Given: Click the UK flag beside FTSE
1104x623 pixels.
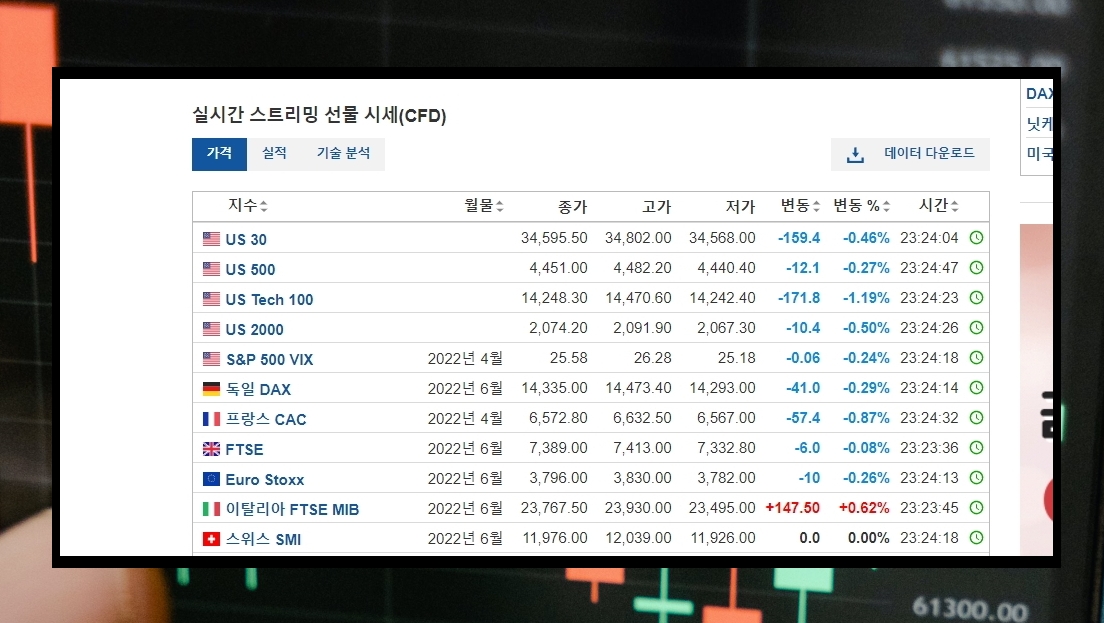Looking at the screenshot, I should (x=211, y=448).
